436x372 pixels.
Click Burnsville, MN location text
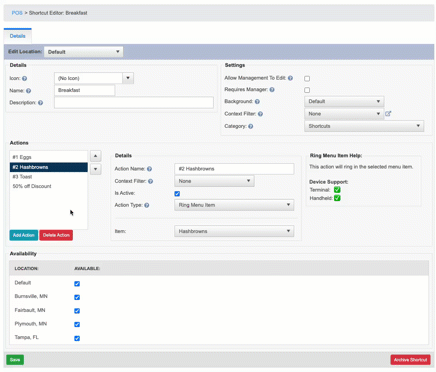point(31,296)
